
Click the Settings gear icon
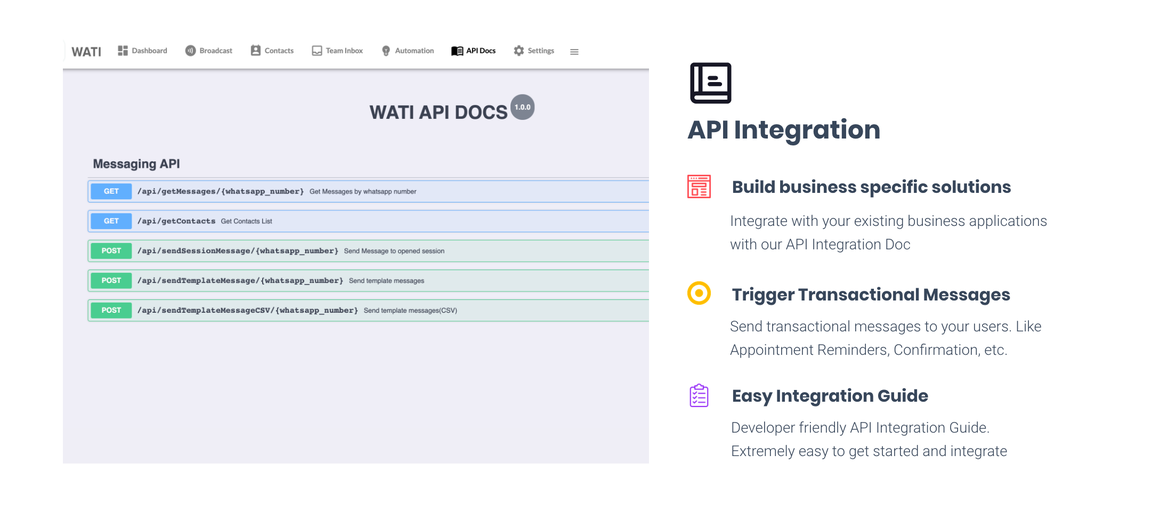pyautogui.click(x=519, y=51)
